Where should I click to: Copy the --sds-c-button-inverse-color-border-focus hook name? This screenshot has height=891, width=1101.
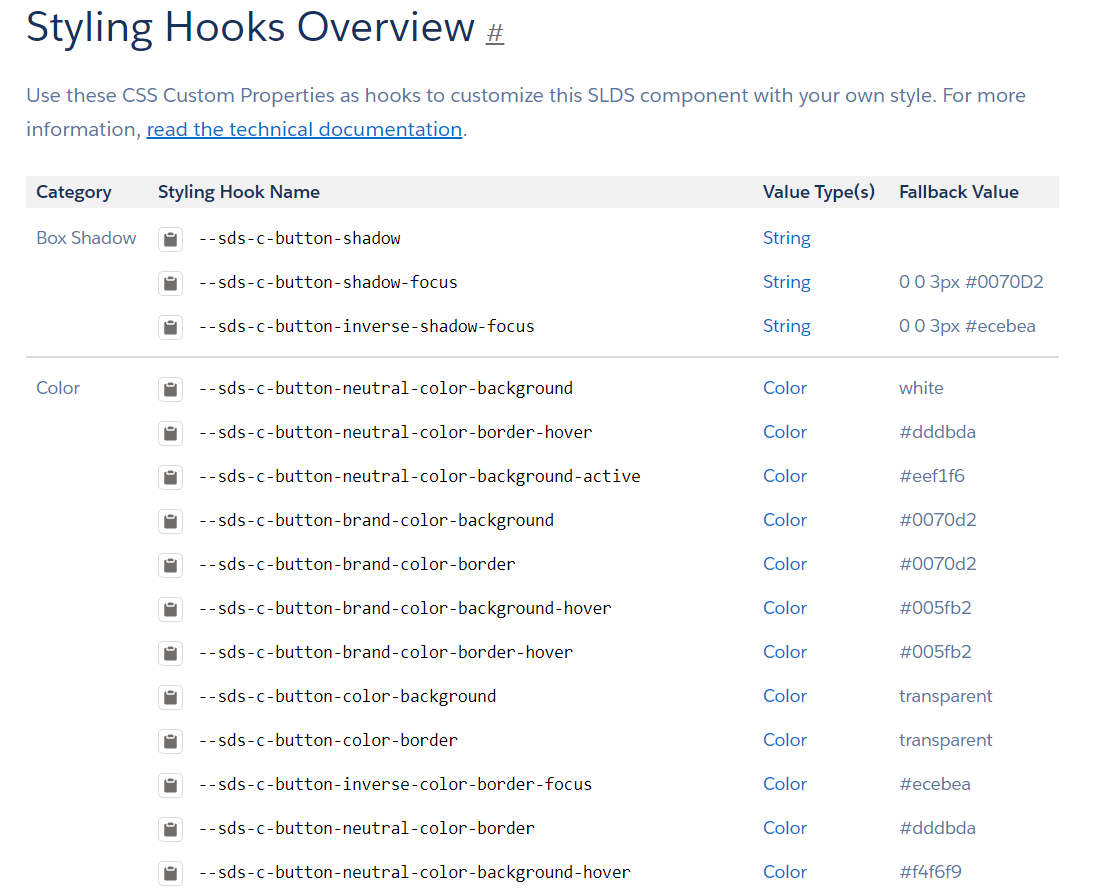(170, 785)
